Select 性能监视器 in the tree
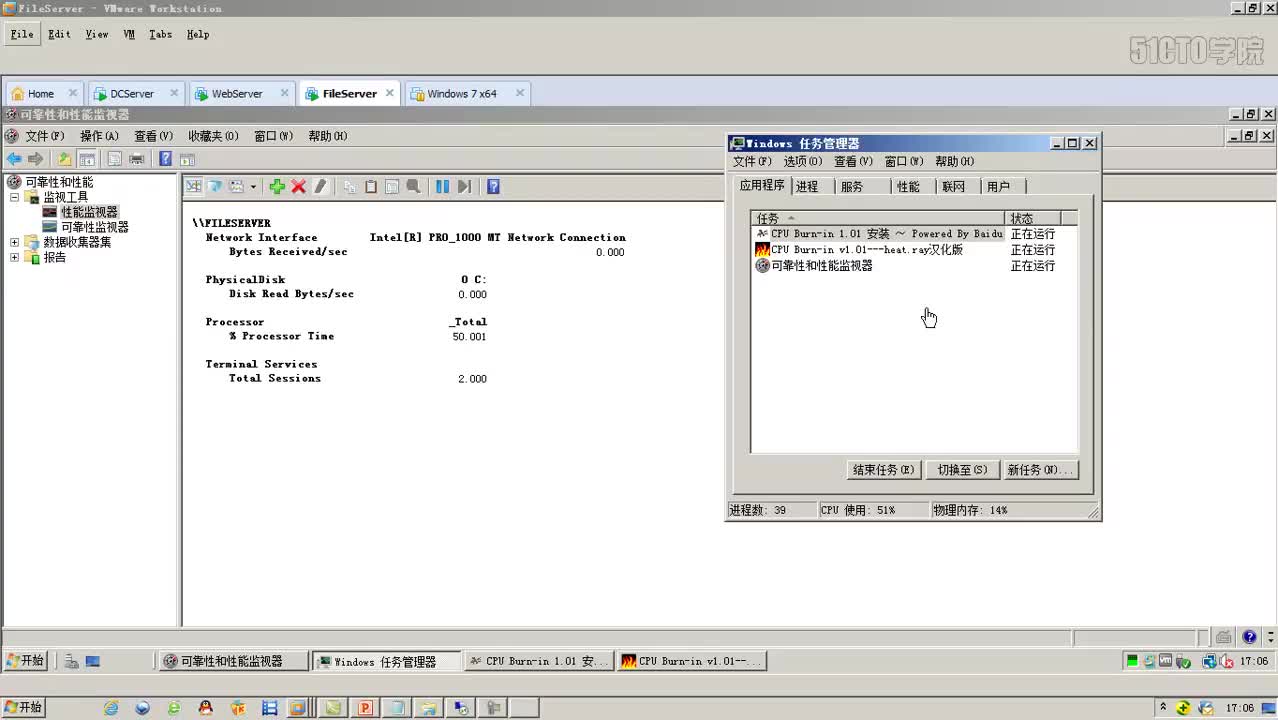The width and height of the screenshot is (1278, 720). point(89,212)
